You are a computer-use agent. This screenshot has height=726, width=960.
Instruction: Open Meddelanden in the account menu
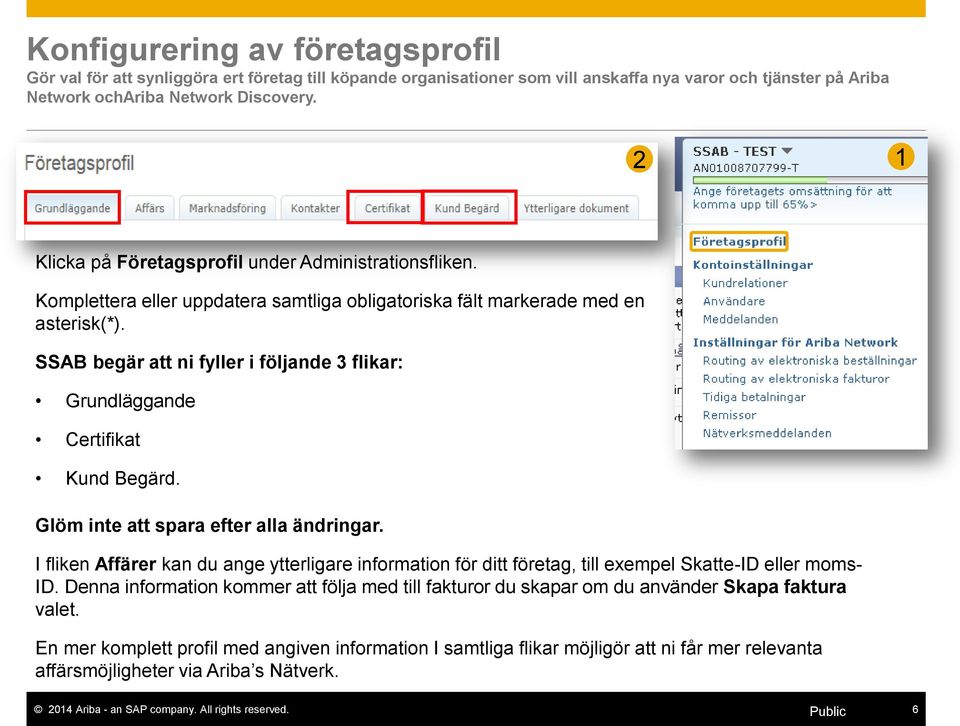coord(740,319)
